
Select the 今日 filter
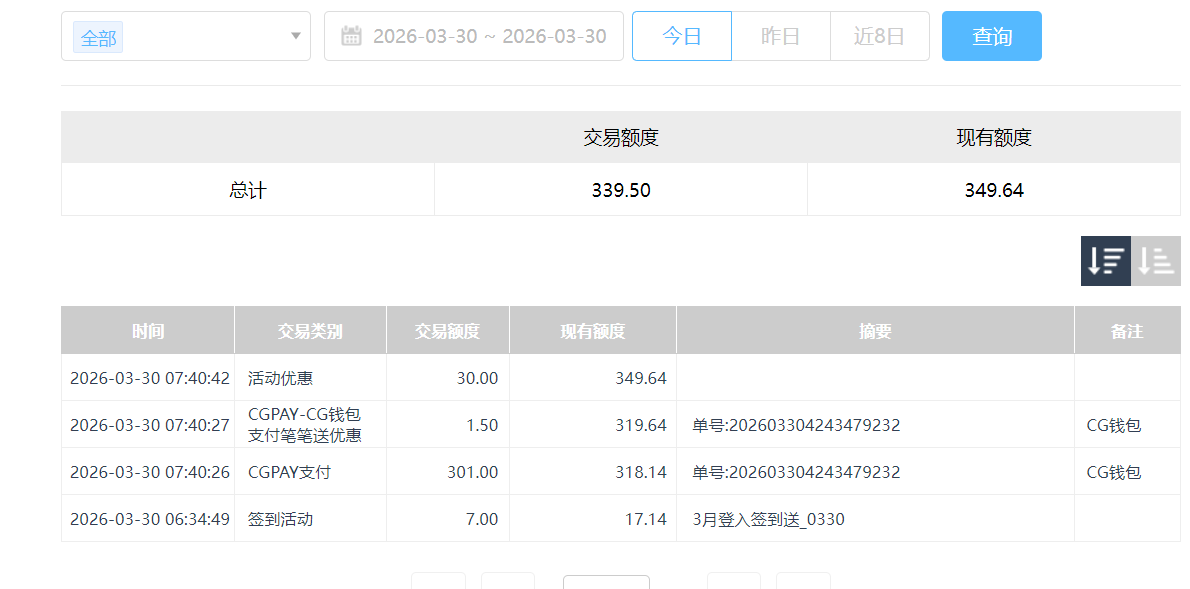pos(681,35)
